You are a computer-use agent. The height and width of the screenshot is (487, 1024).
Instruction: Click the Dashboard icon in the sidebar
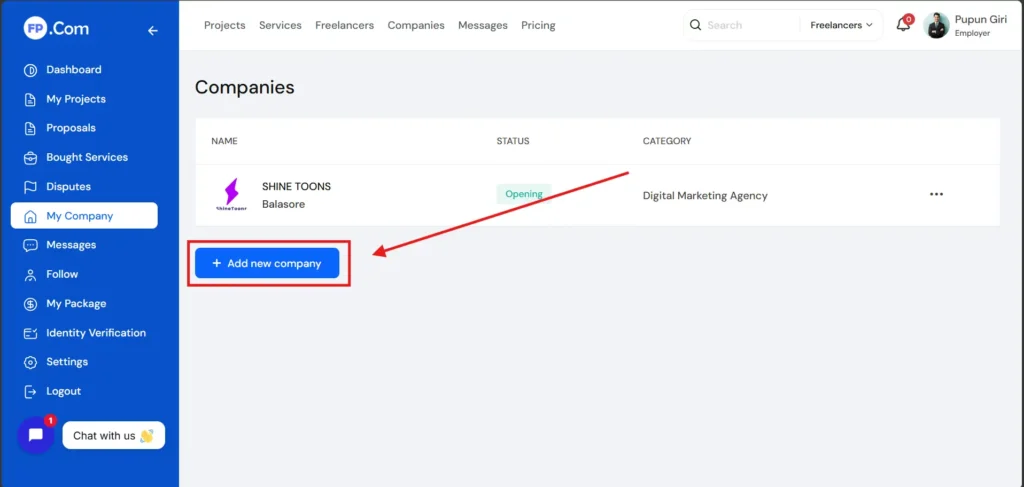point(30,70)
